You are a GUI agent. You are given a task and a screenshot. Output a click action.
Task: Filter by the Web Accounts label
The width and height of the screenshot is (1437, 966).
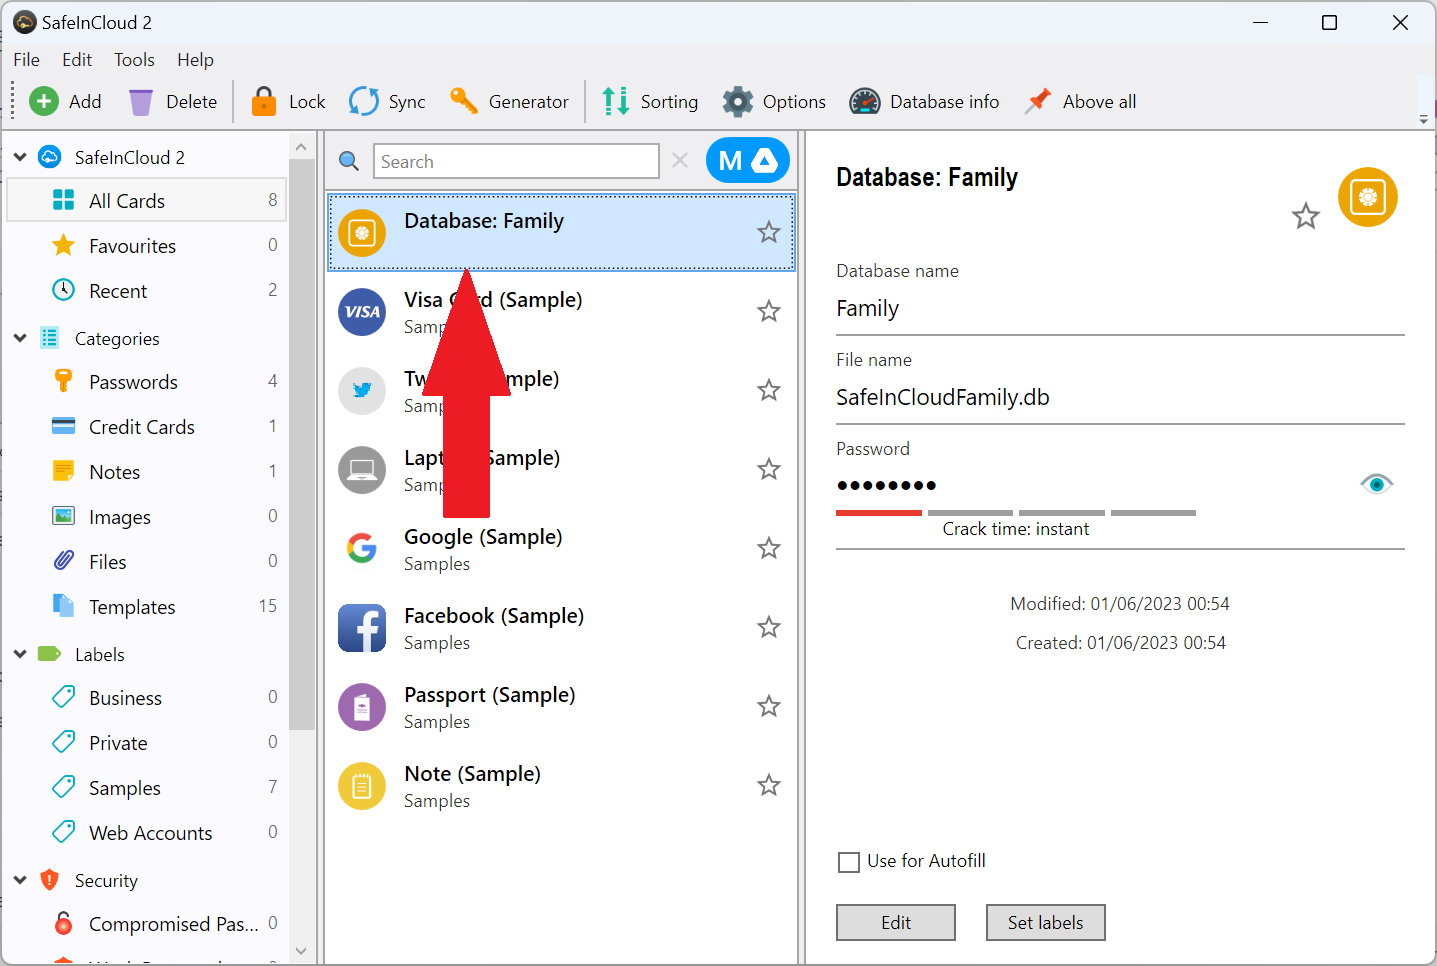pos(147,833)
